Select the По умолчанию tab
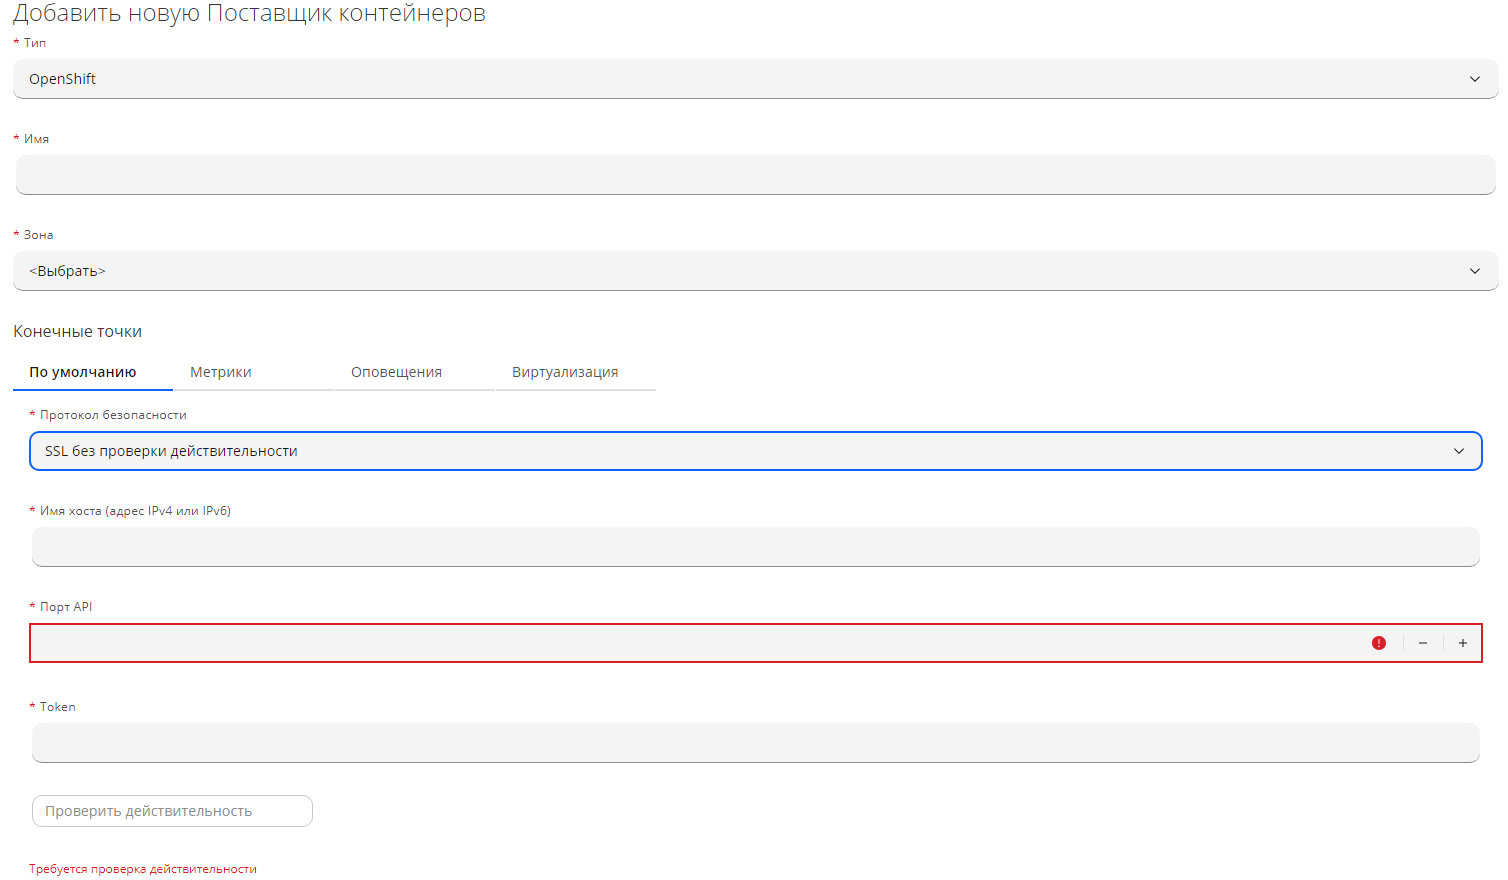The image size is (1508, 880). point(83,372)
